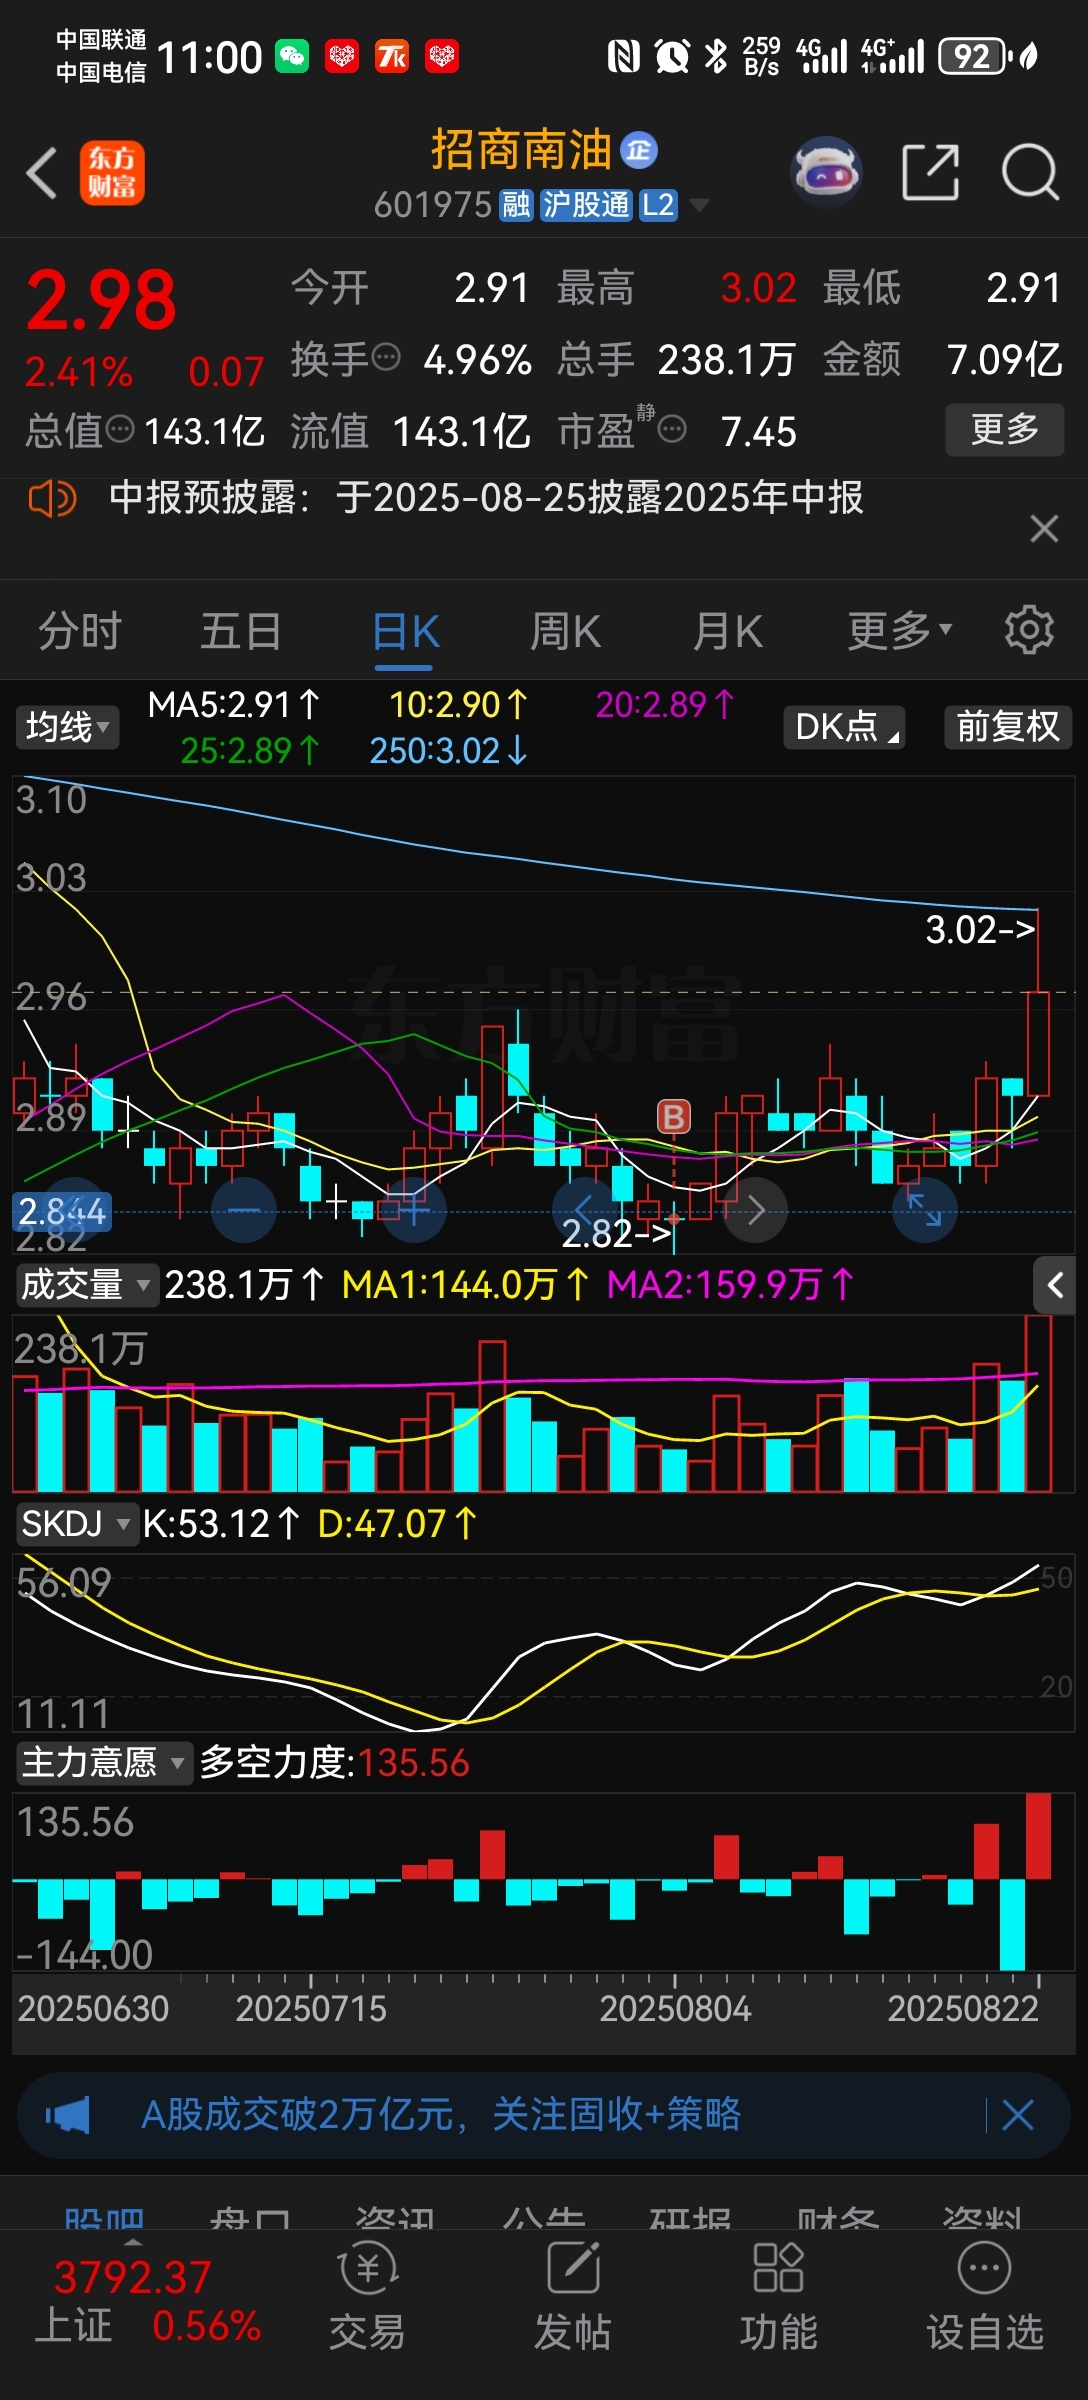This screenshot has height=2400, width=1088.
Task: Tap the MA5:2.91 moving average label
Action: coord(234,705)
